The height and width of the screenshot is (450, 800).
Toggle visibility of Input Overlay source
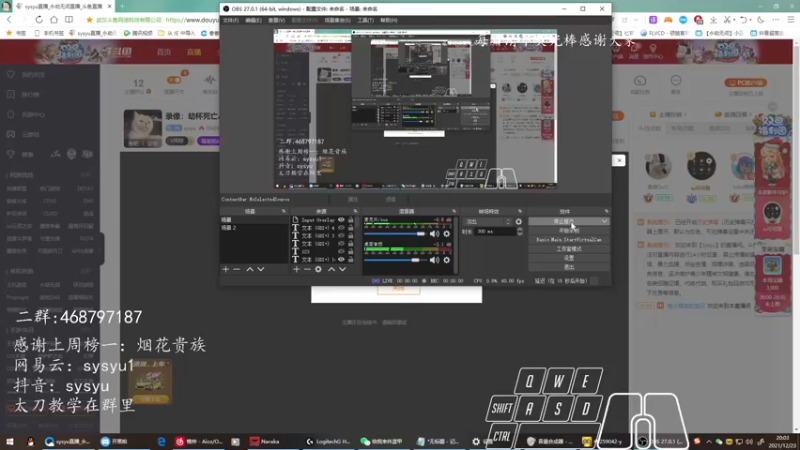tap(341, 220)
